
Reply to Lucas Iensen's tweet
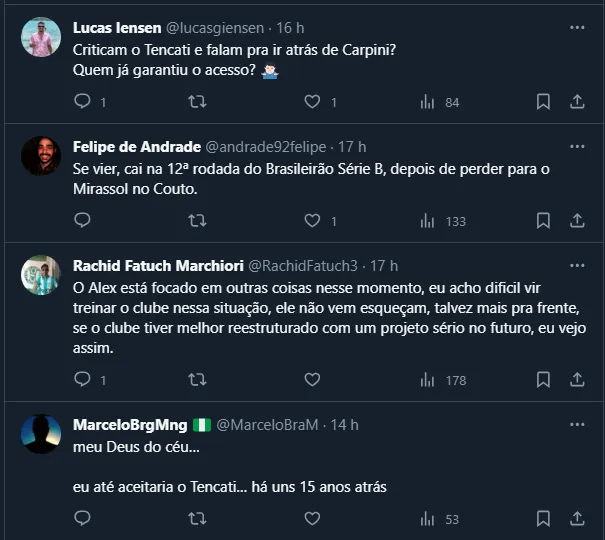pyautogui.click(x=83, y=102)
